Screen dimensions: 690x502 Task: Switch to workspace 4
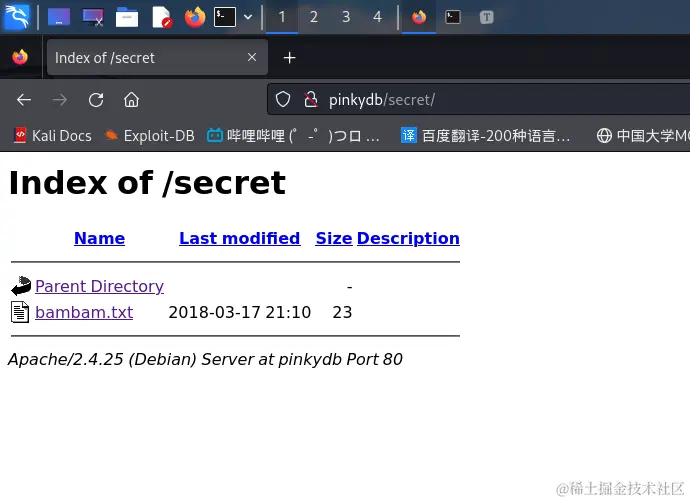(x=377, y=16)
